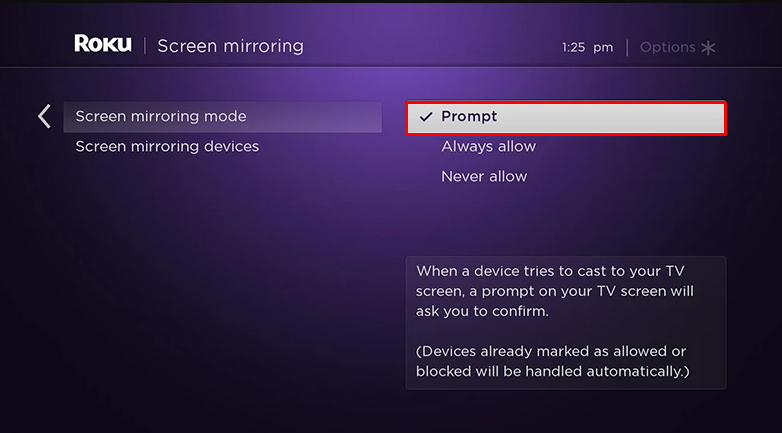
Task: Click the horizontal line under the header
Action: click(390, 67)
